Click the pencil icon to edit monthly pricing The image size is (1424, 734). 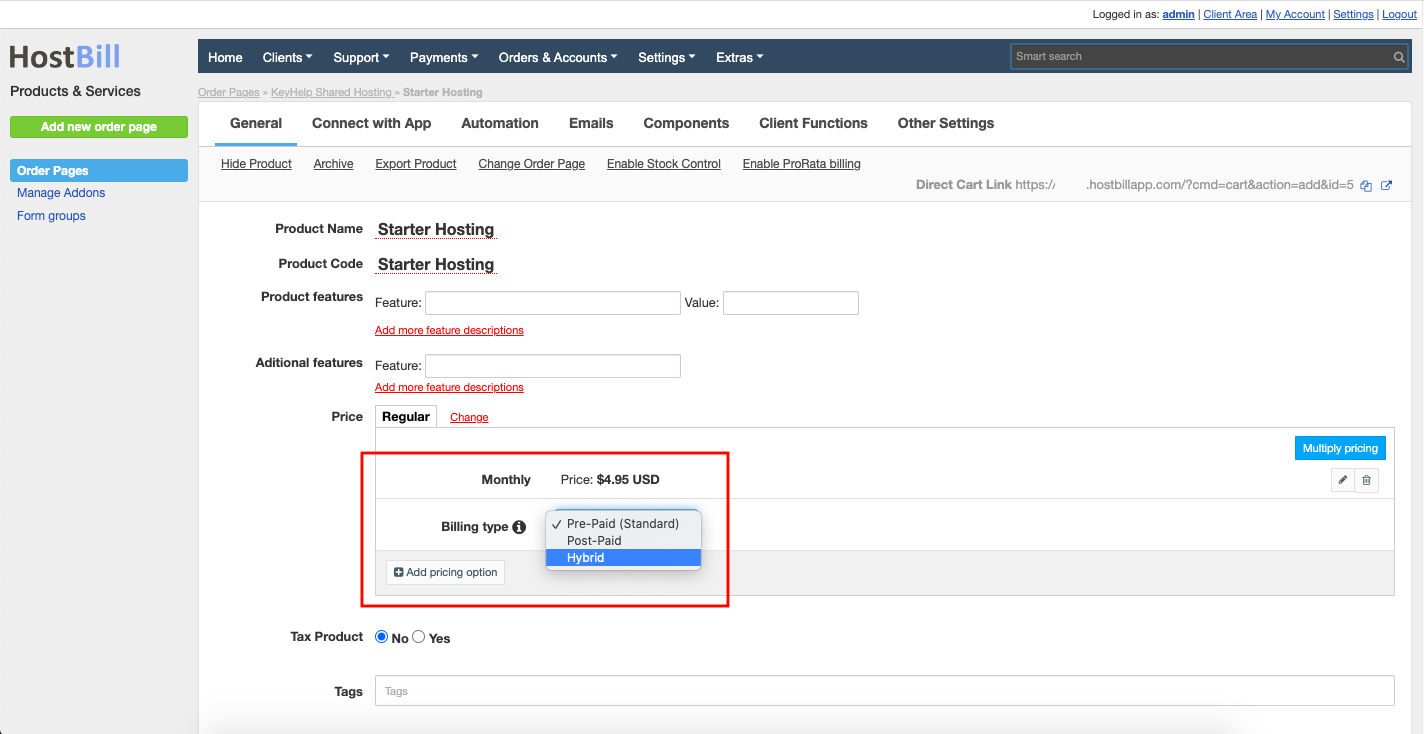point(1342,480)
